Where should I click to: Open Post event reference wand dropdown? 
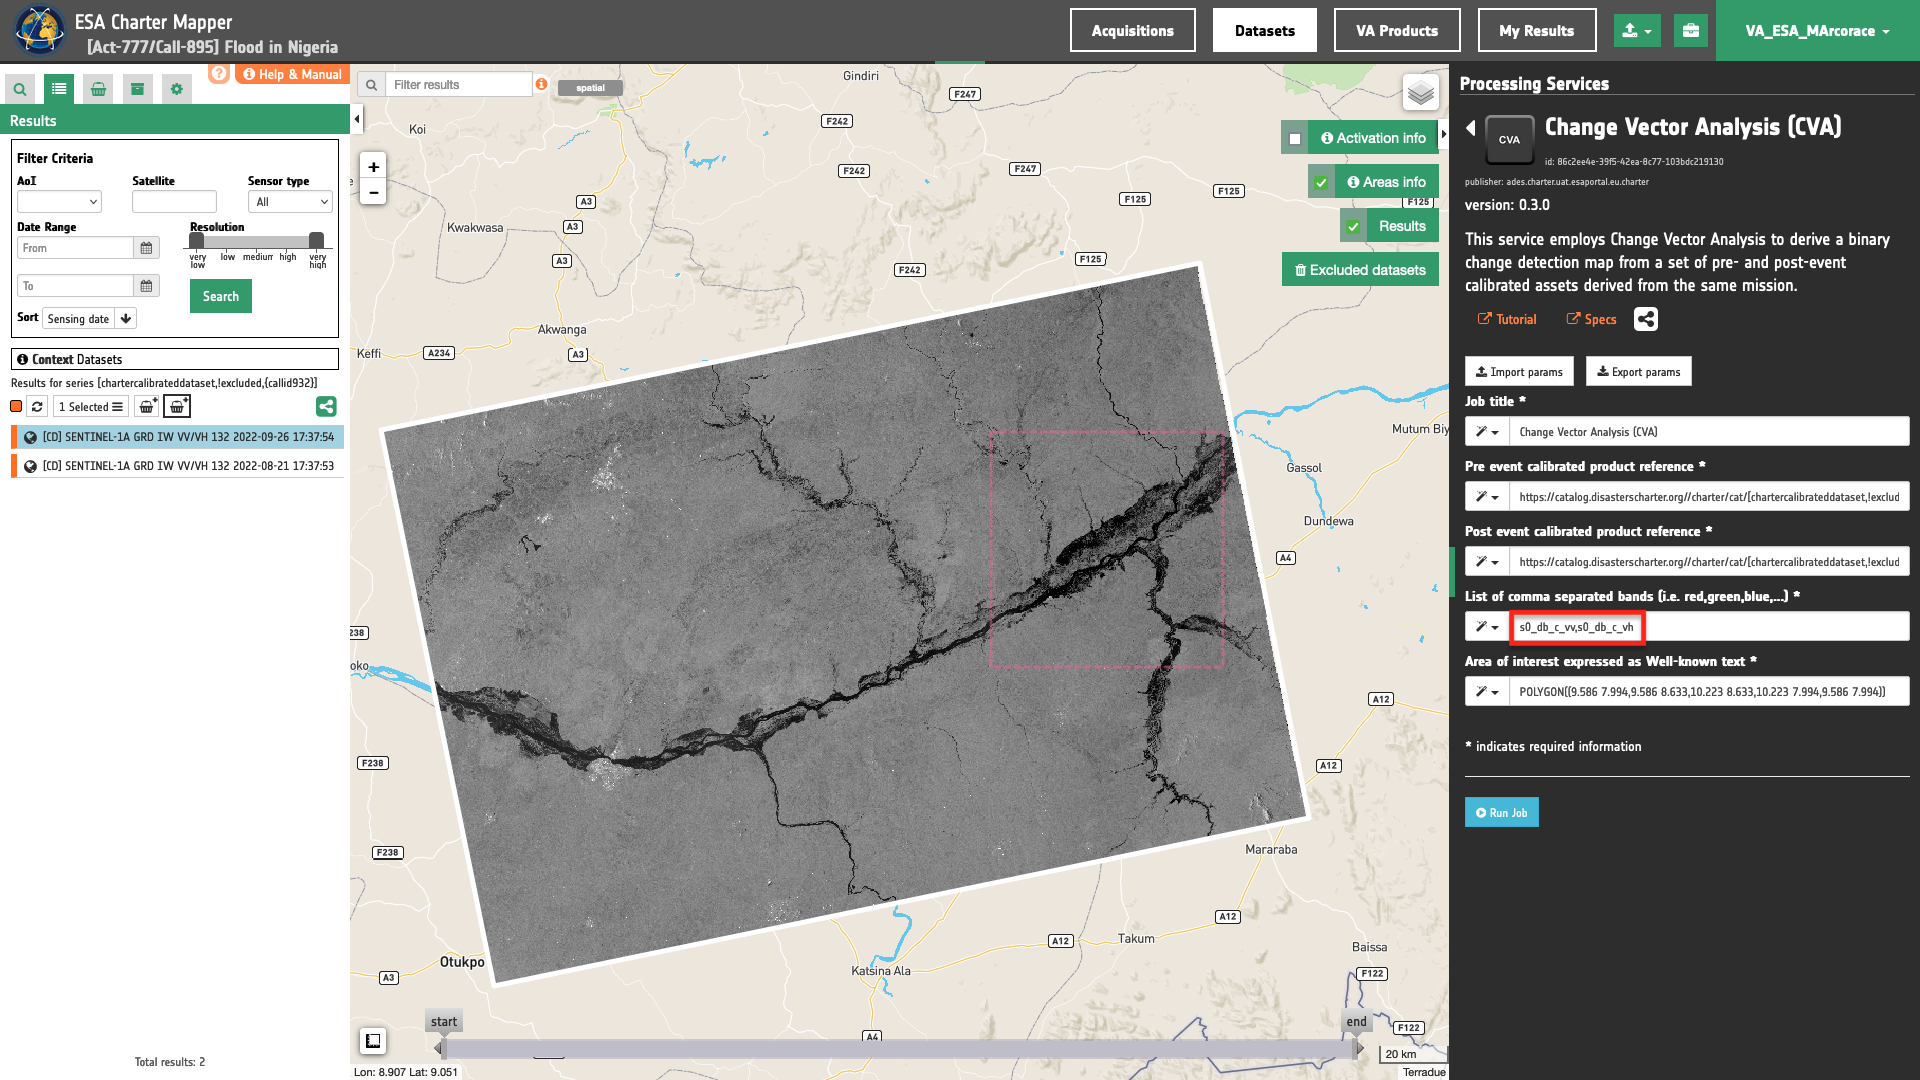[1487, 562]
